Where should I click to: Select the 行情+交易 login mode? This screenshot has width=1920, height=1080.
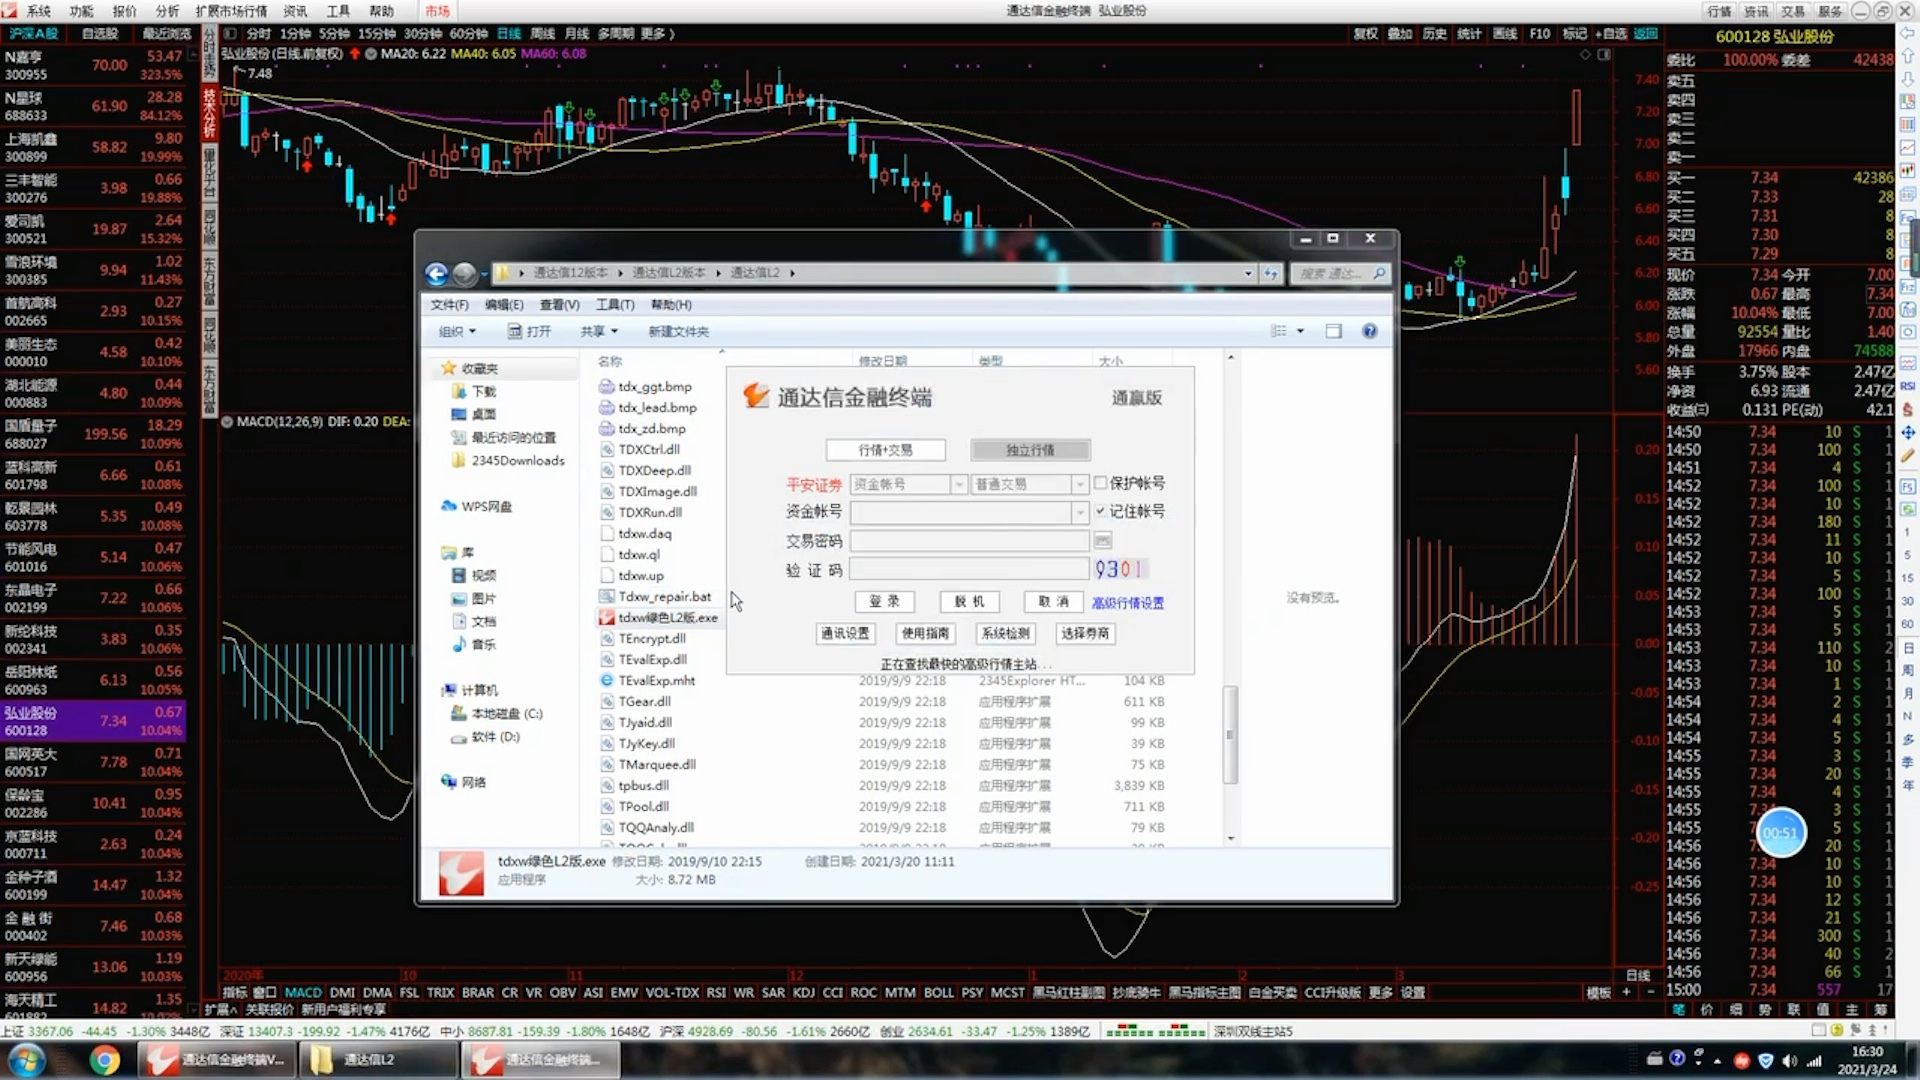pyautogui.click(x=885, y=450)
